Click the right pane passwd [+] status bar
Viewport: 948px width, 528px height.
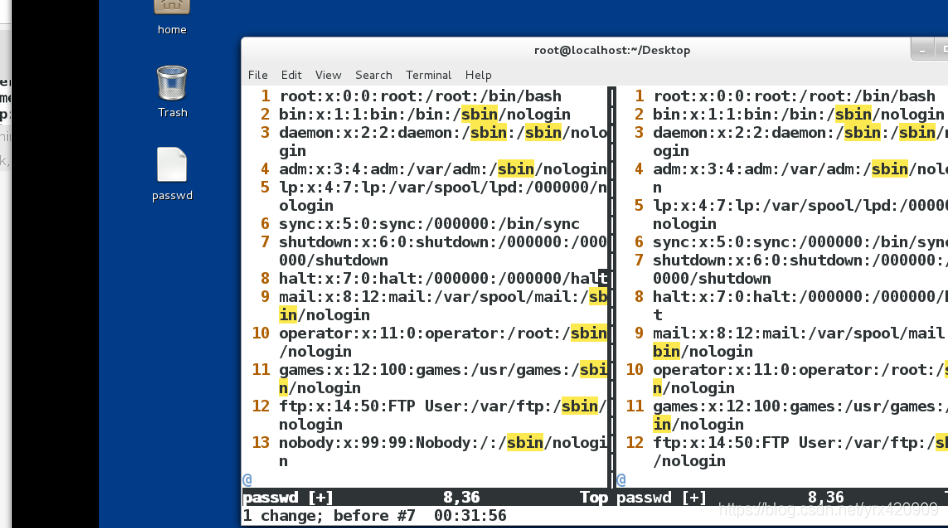click(782, 497)
